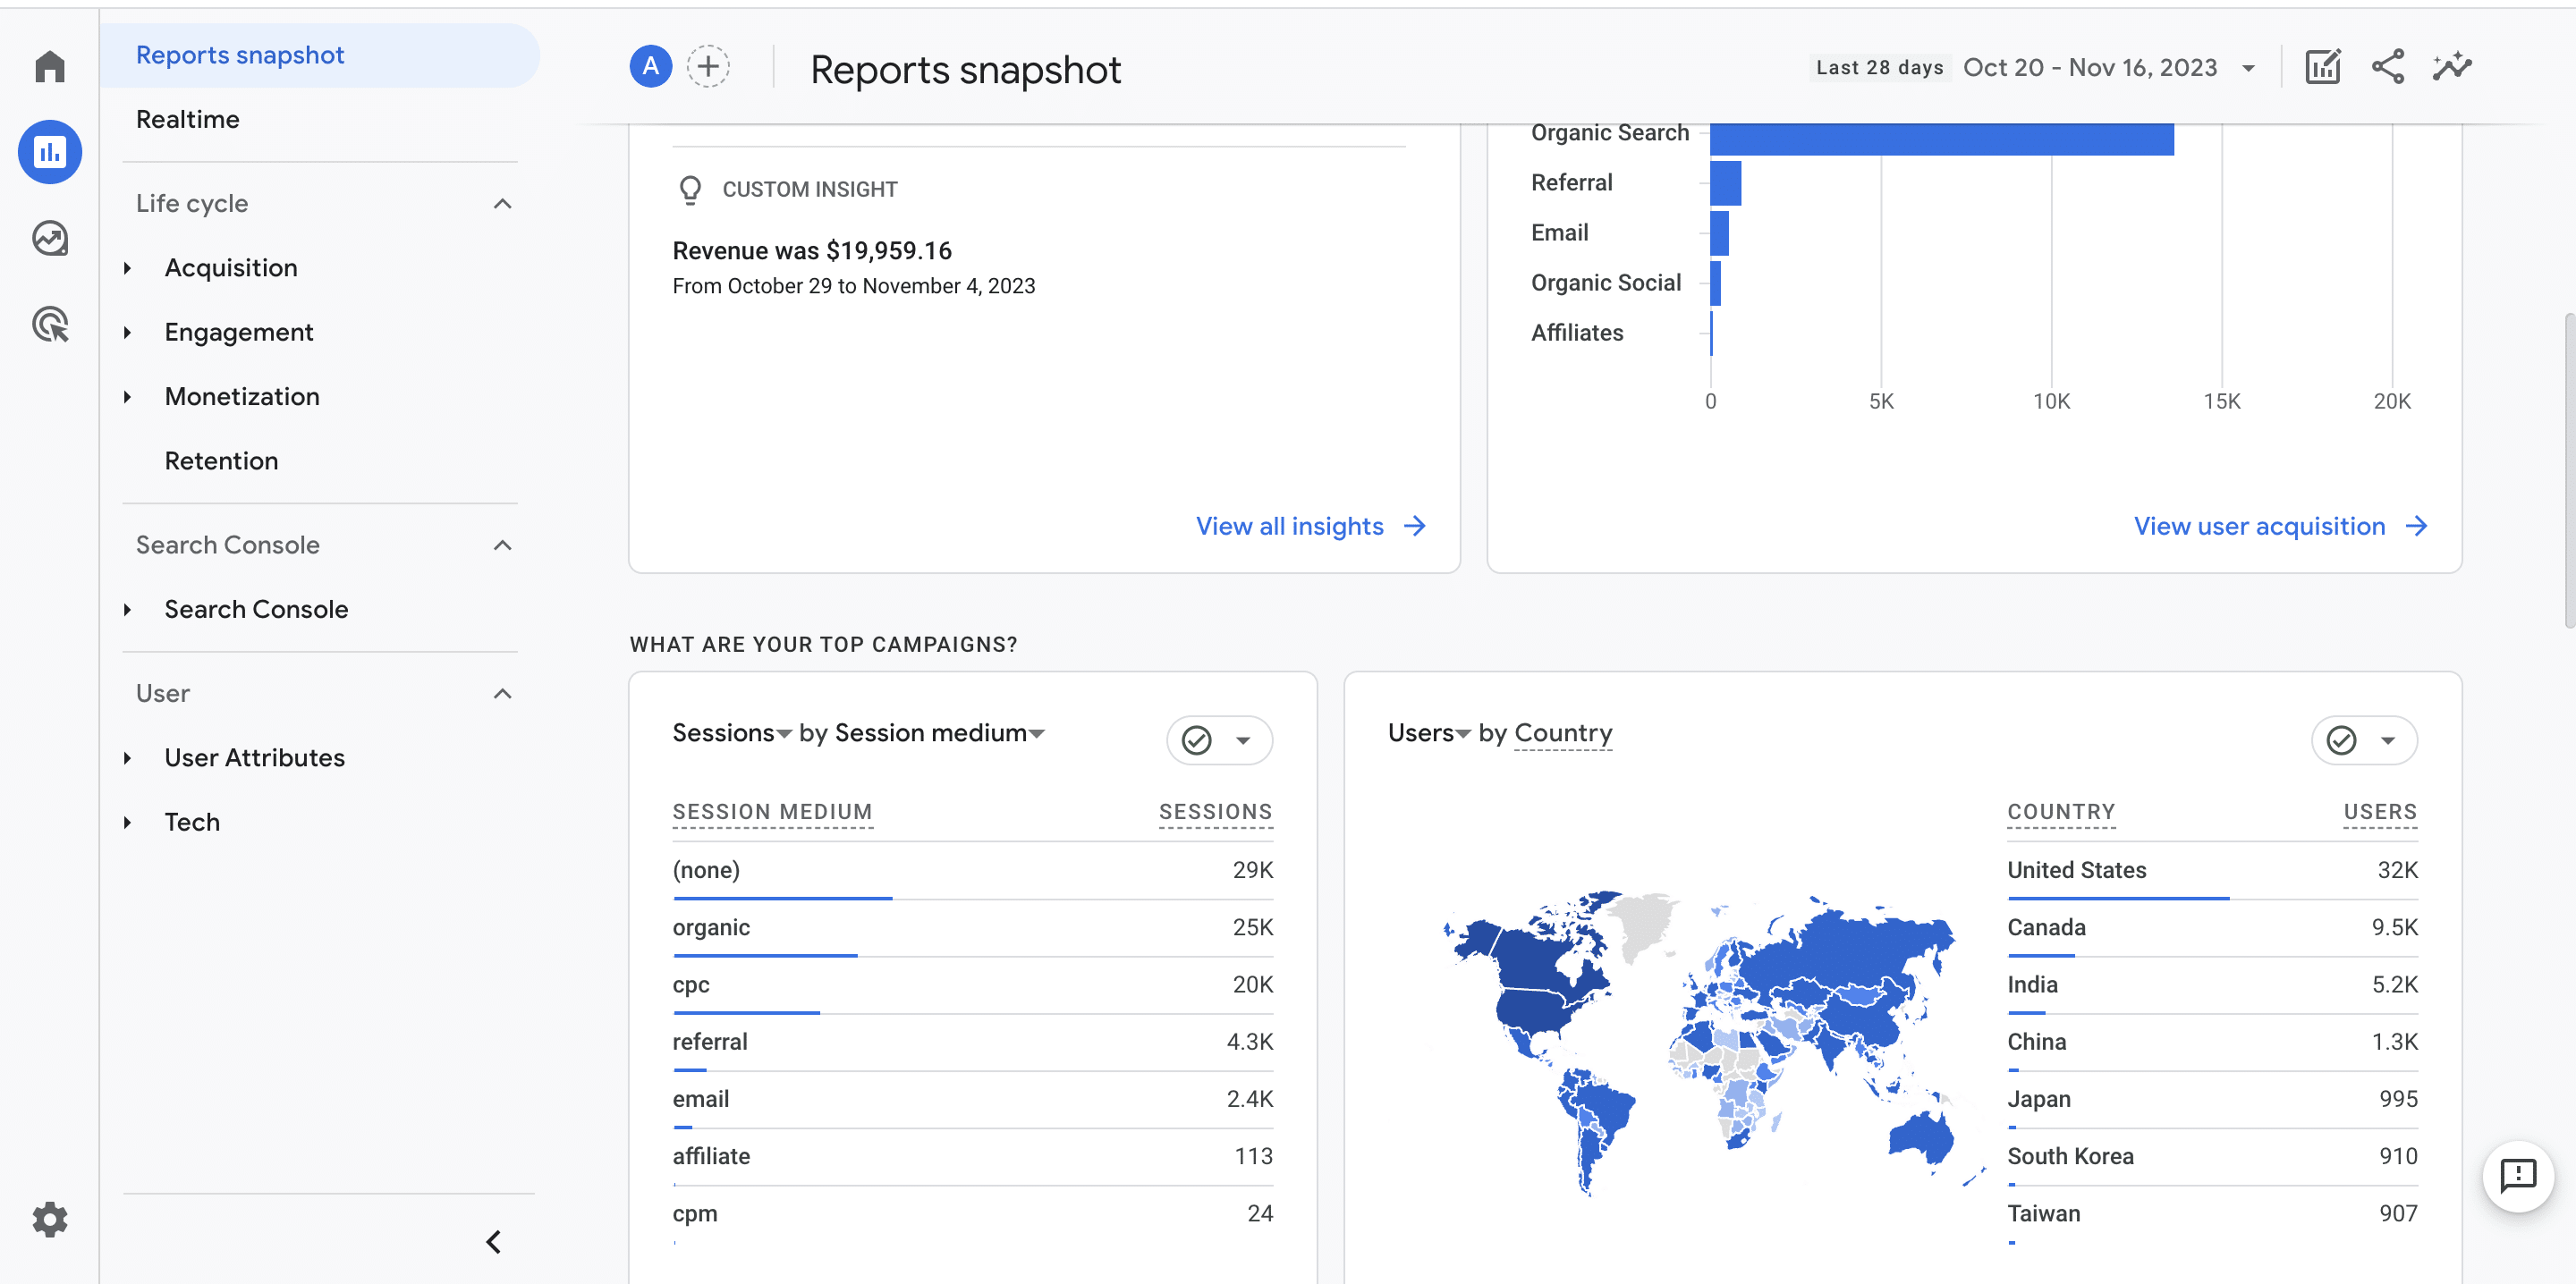Click the 'United States' country row
Viewport: 2576px width, 1284px height.
pos(2212,870)
